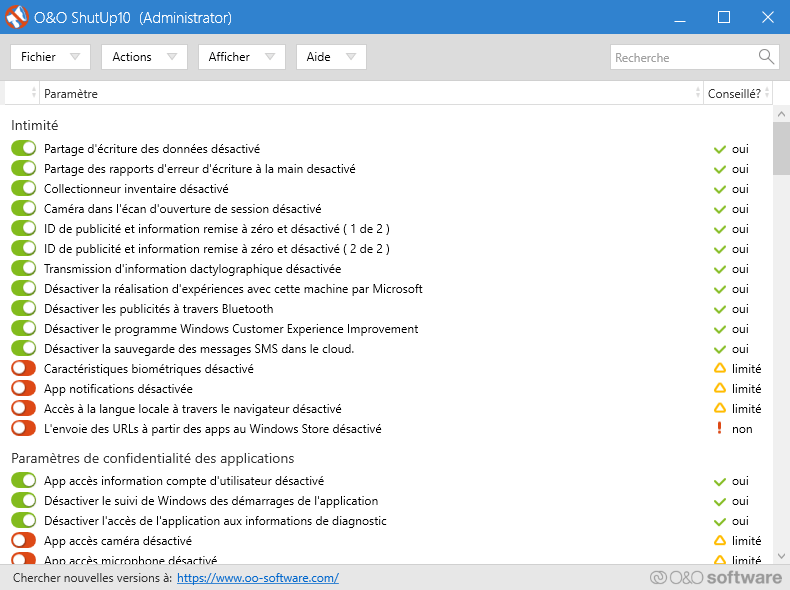
Task: Click check icon for App accès information compte row
Action: click(x=719, y=482)
